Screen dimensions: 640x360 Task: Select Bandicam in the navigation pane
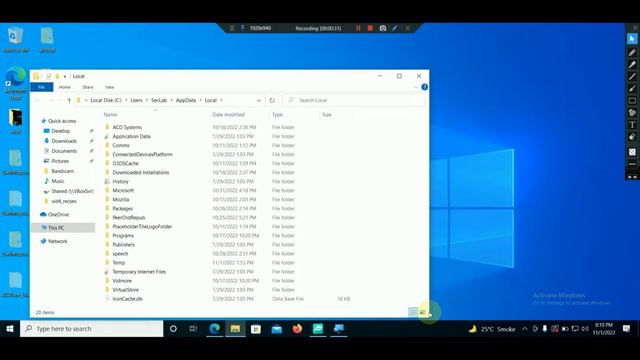coord(62,171)
